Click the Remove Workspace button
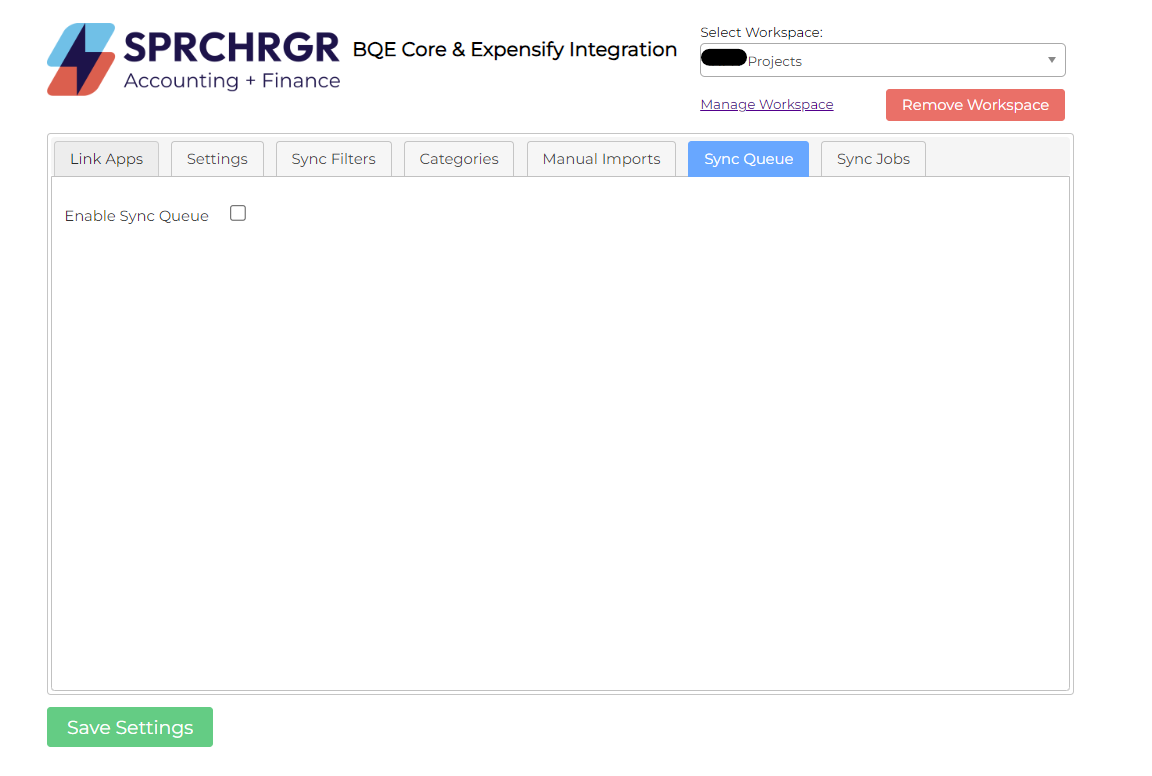The width and height of the screenshot is (1152, 776). click(976, 105)
